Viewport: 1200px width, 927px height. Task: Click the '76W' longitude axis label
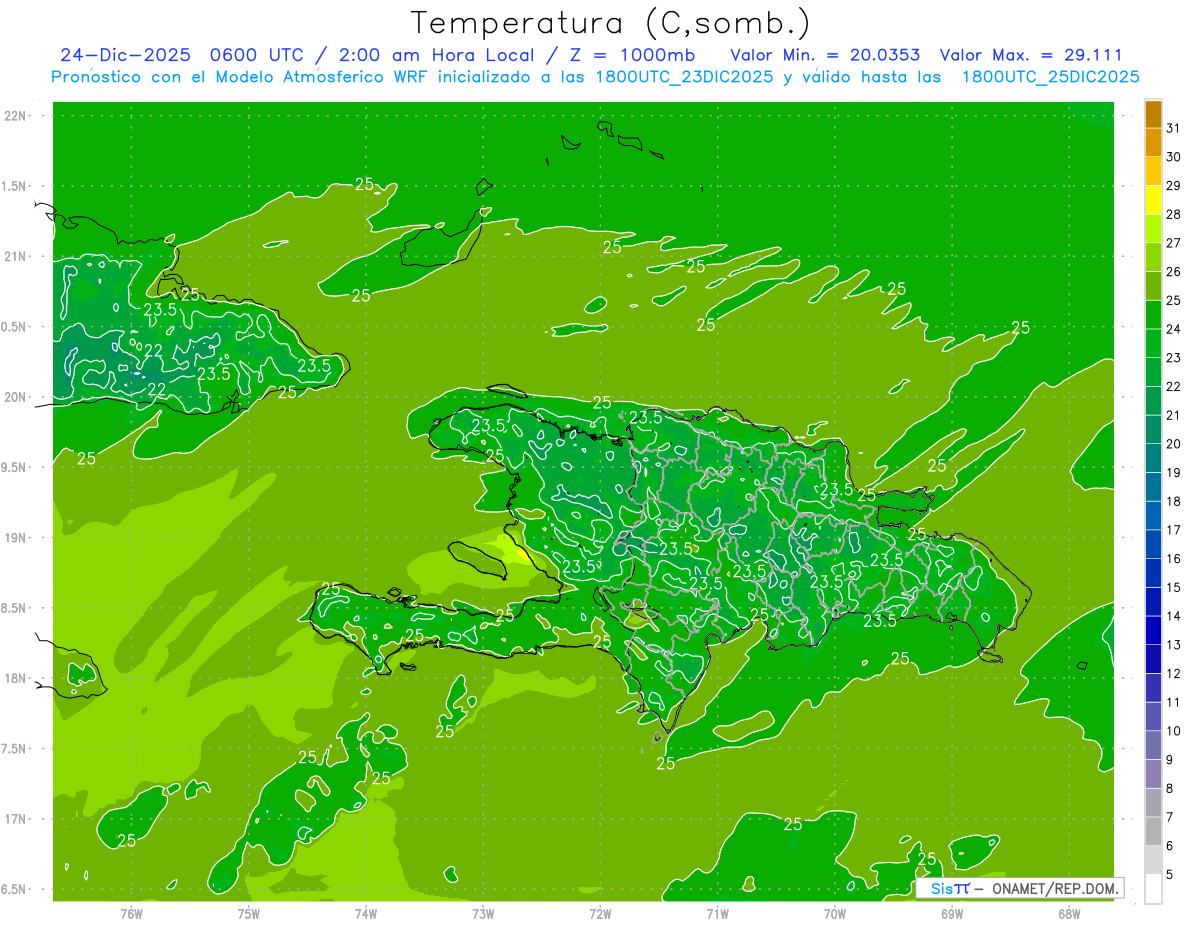coord(131,913)
